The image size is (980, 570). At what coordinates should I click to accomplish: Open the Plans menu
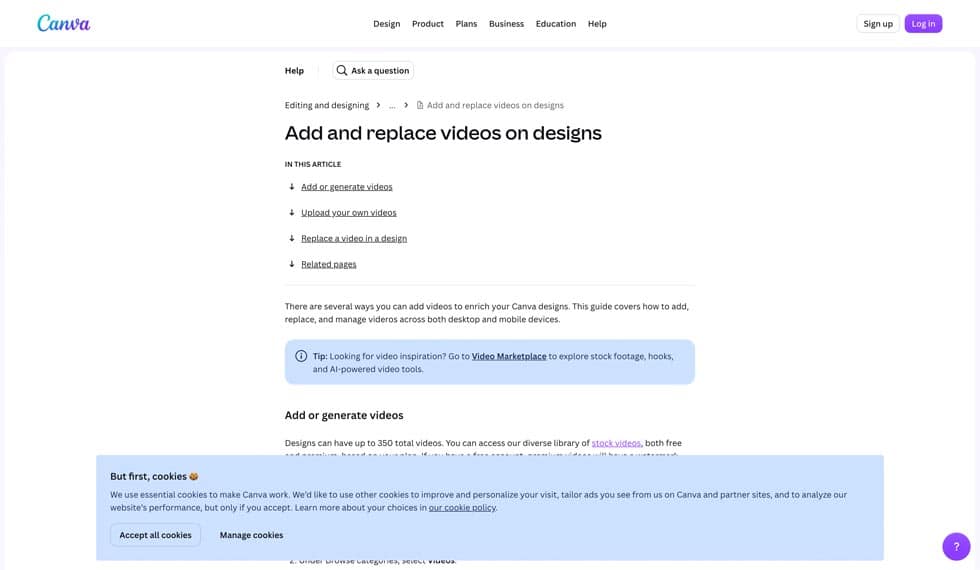466,24
